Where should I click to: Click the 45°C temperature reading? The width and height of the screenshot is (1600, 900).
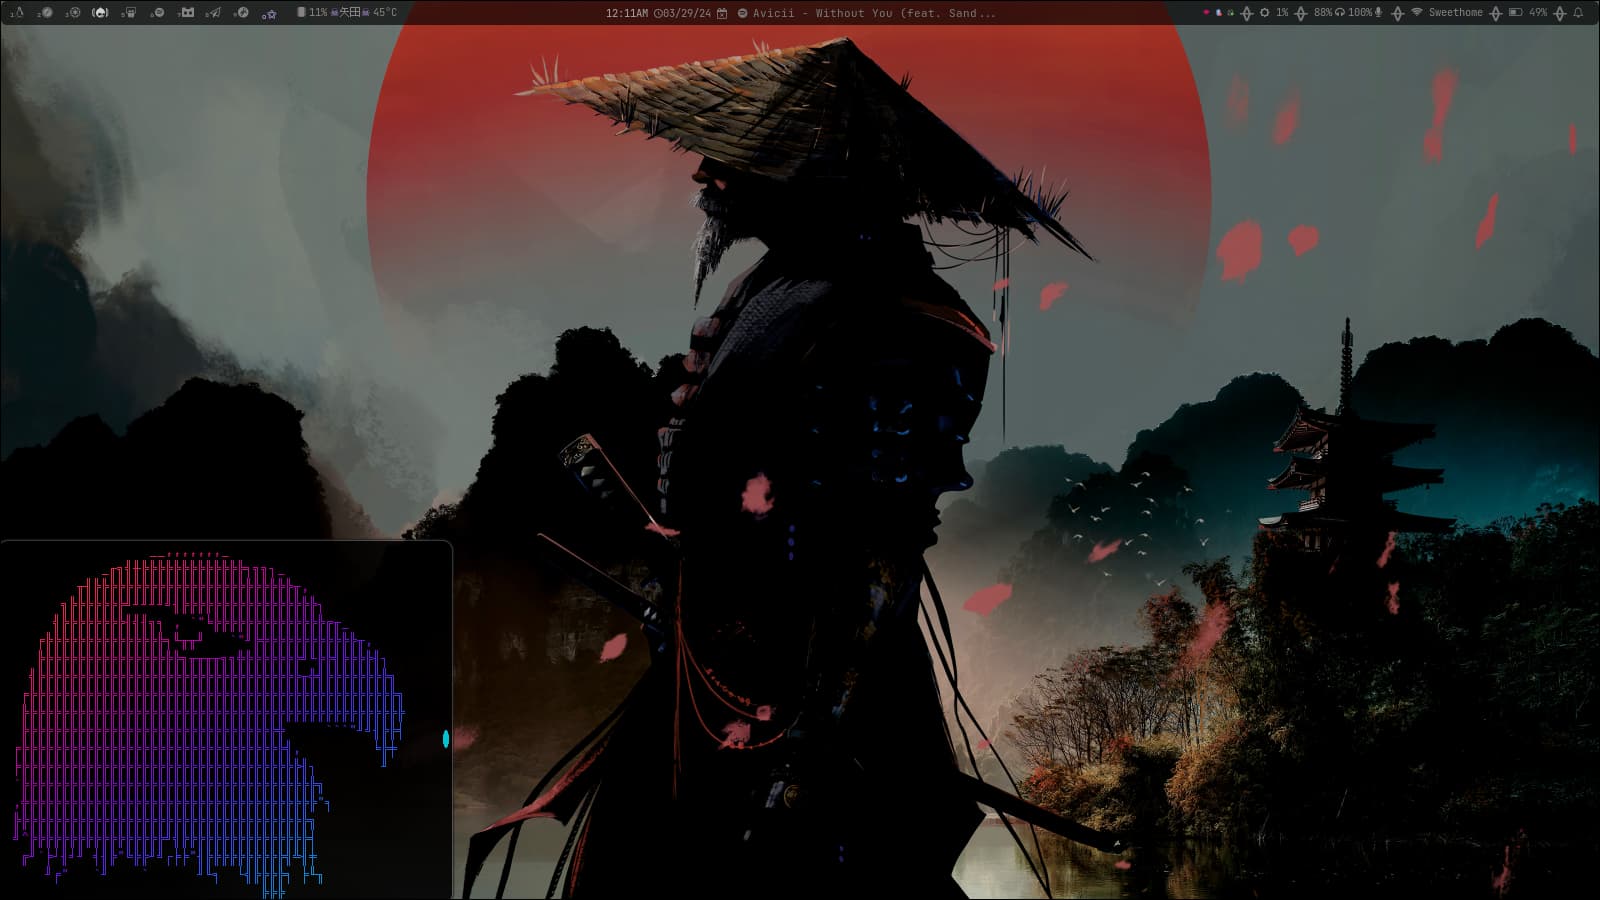coord(384,12)
